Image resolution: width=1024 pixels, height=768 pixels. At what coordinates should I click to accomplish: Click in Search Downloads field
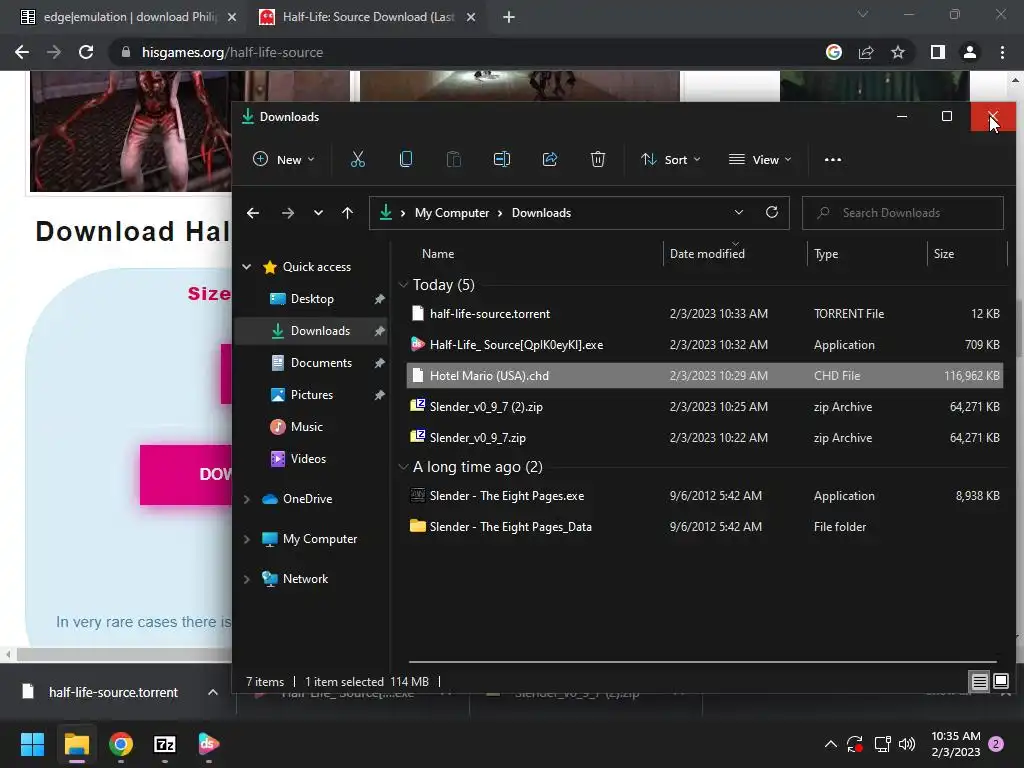click(x=903, y=213)
